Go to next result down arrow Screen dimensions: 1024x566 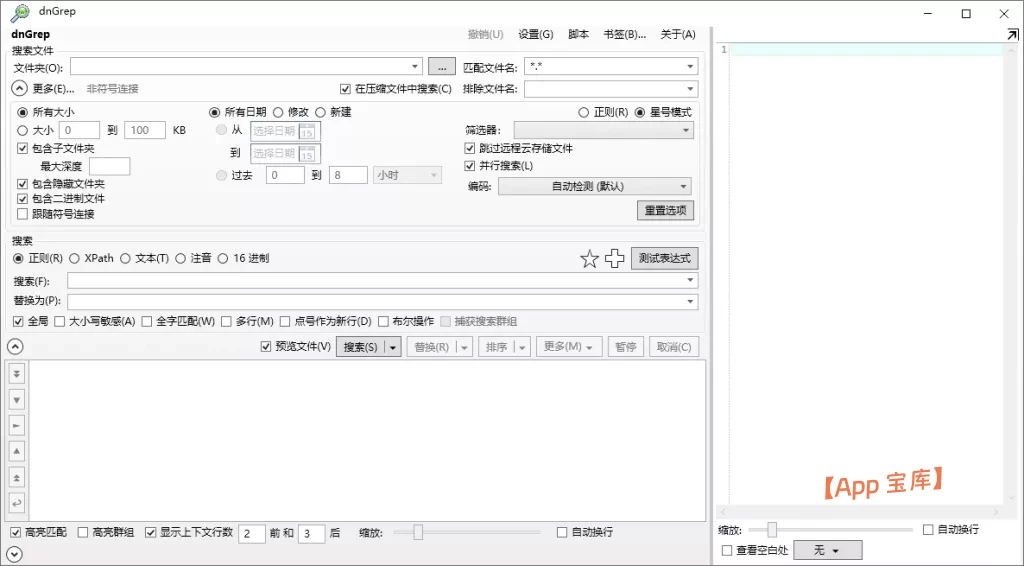point(17,400)
